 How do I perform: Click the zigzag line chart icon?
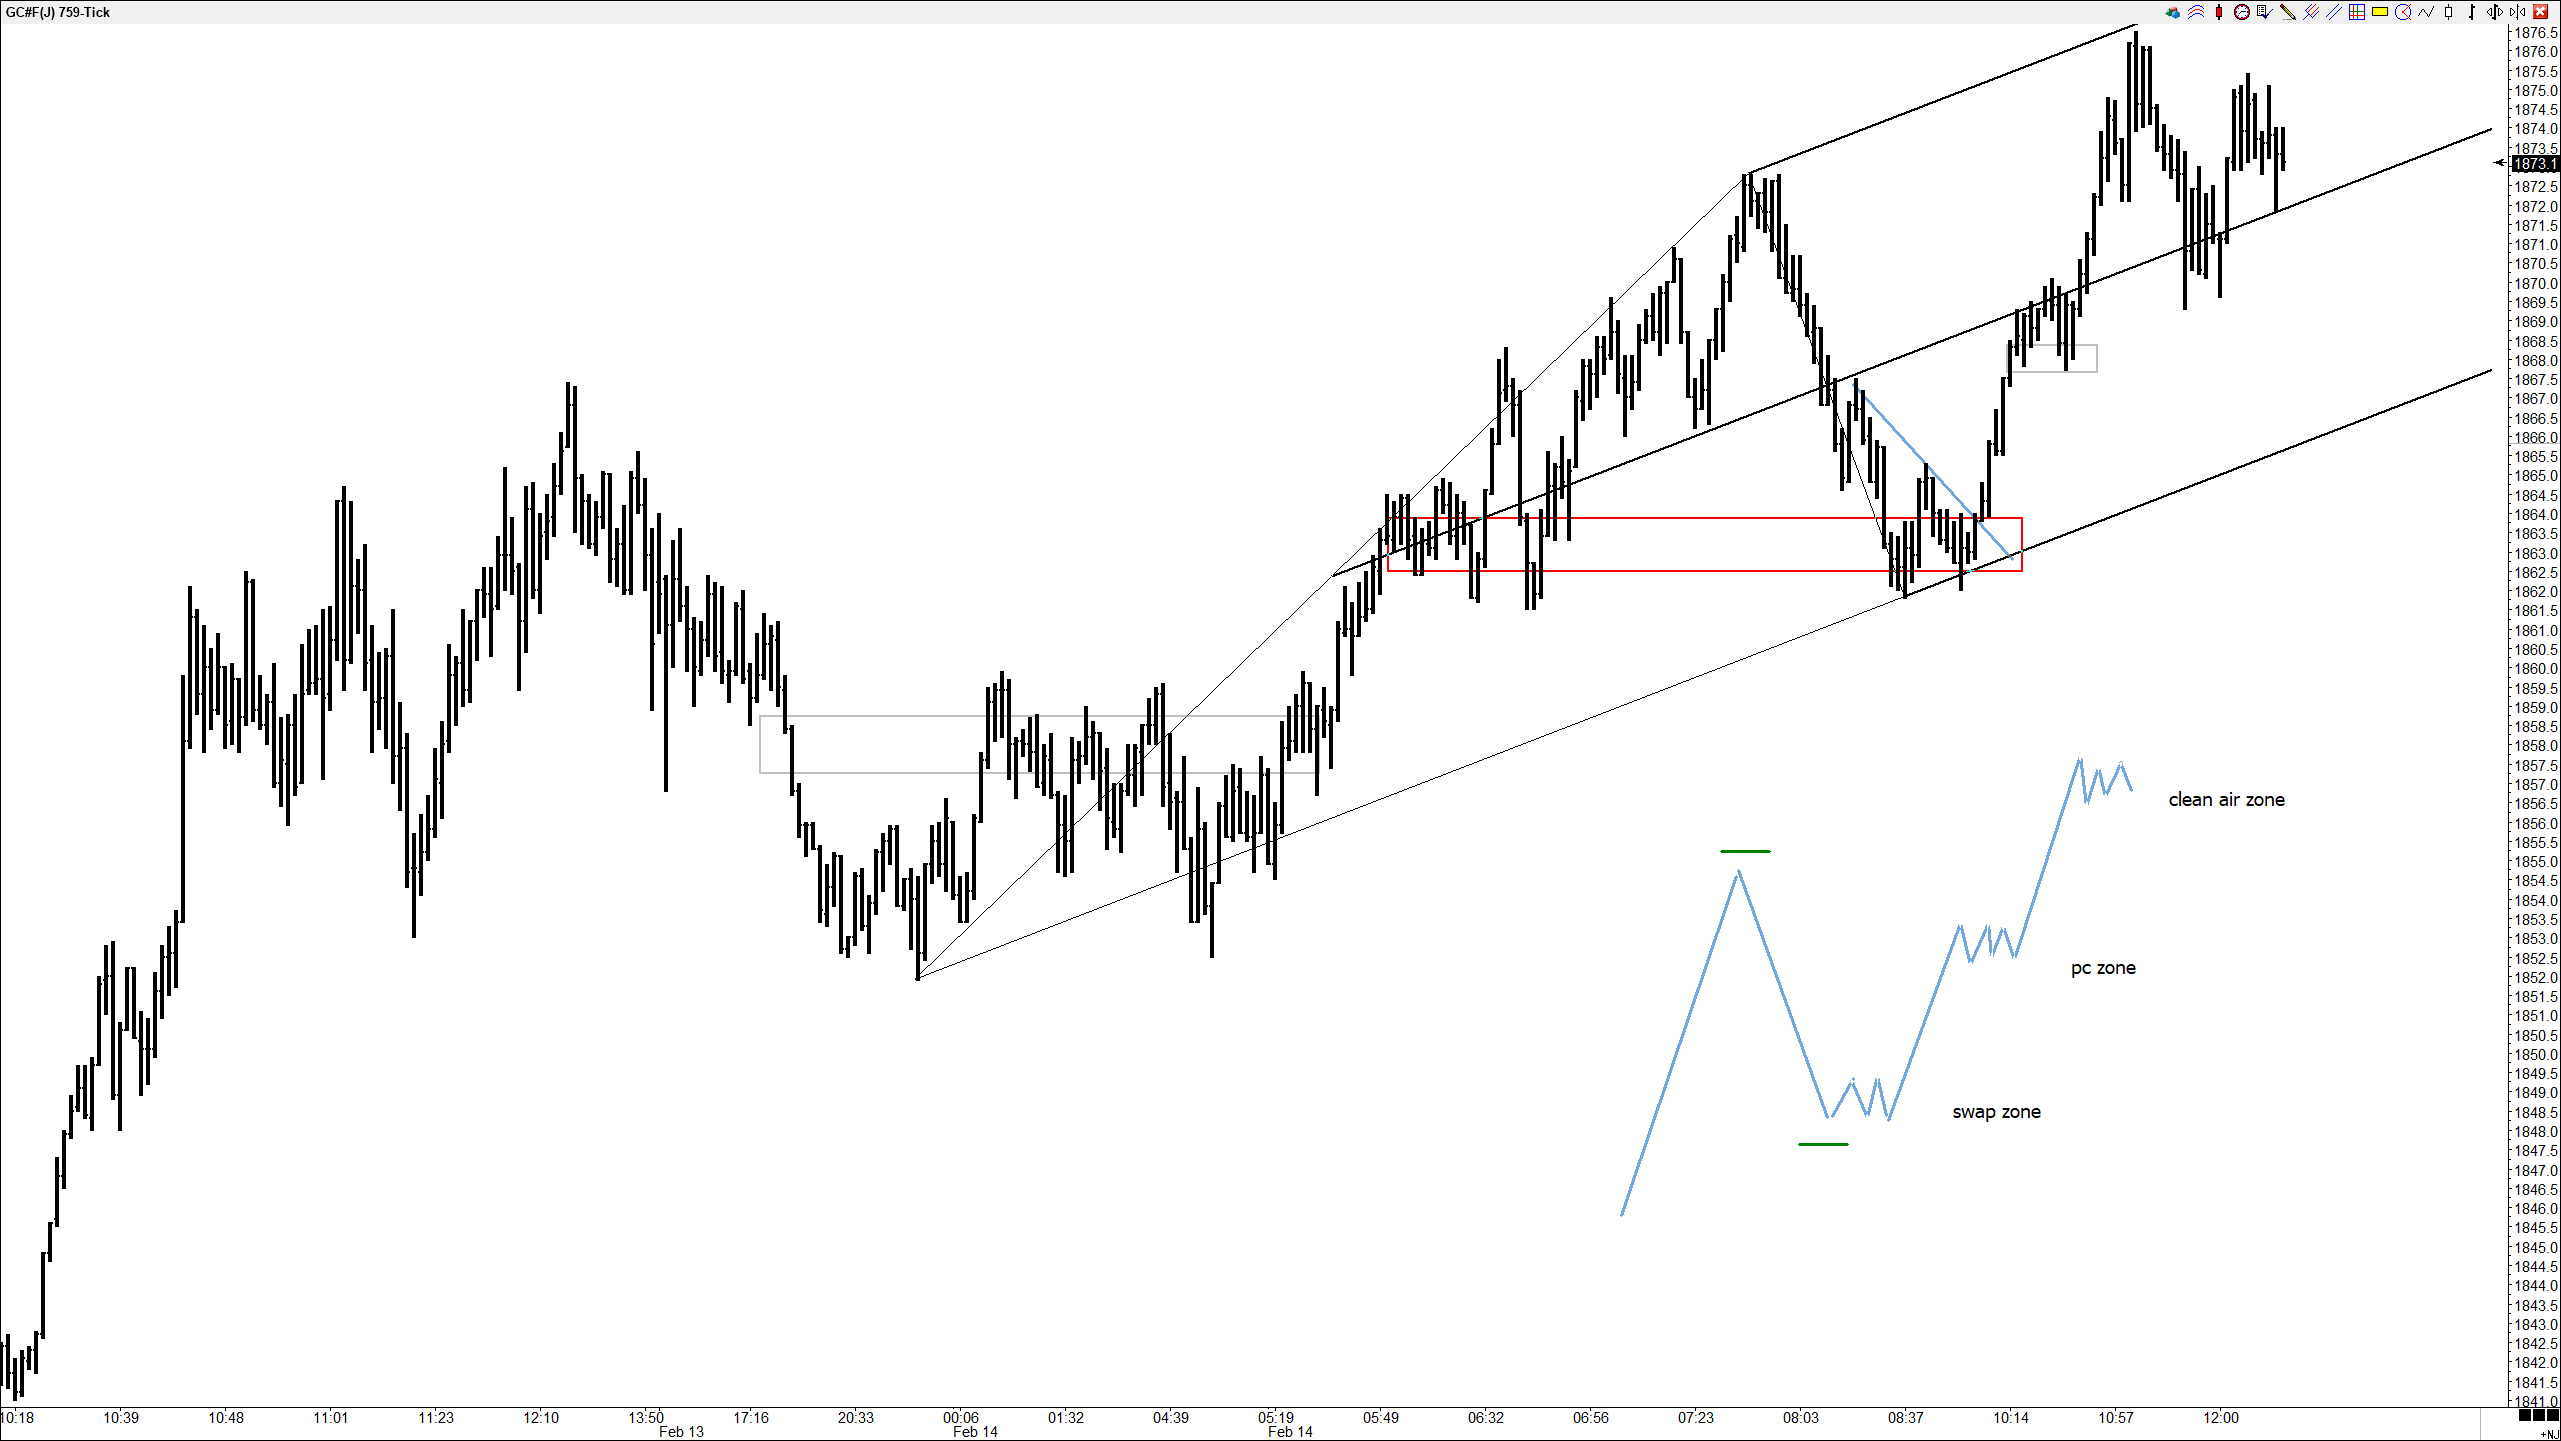[2426, 12]
